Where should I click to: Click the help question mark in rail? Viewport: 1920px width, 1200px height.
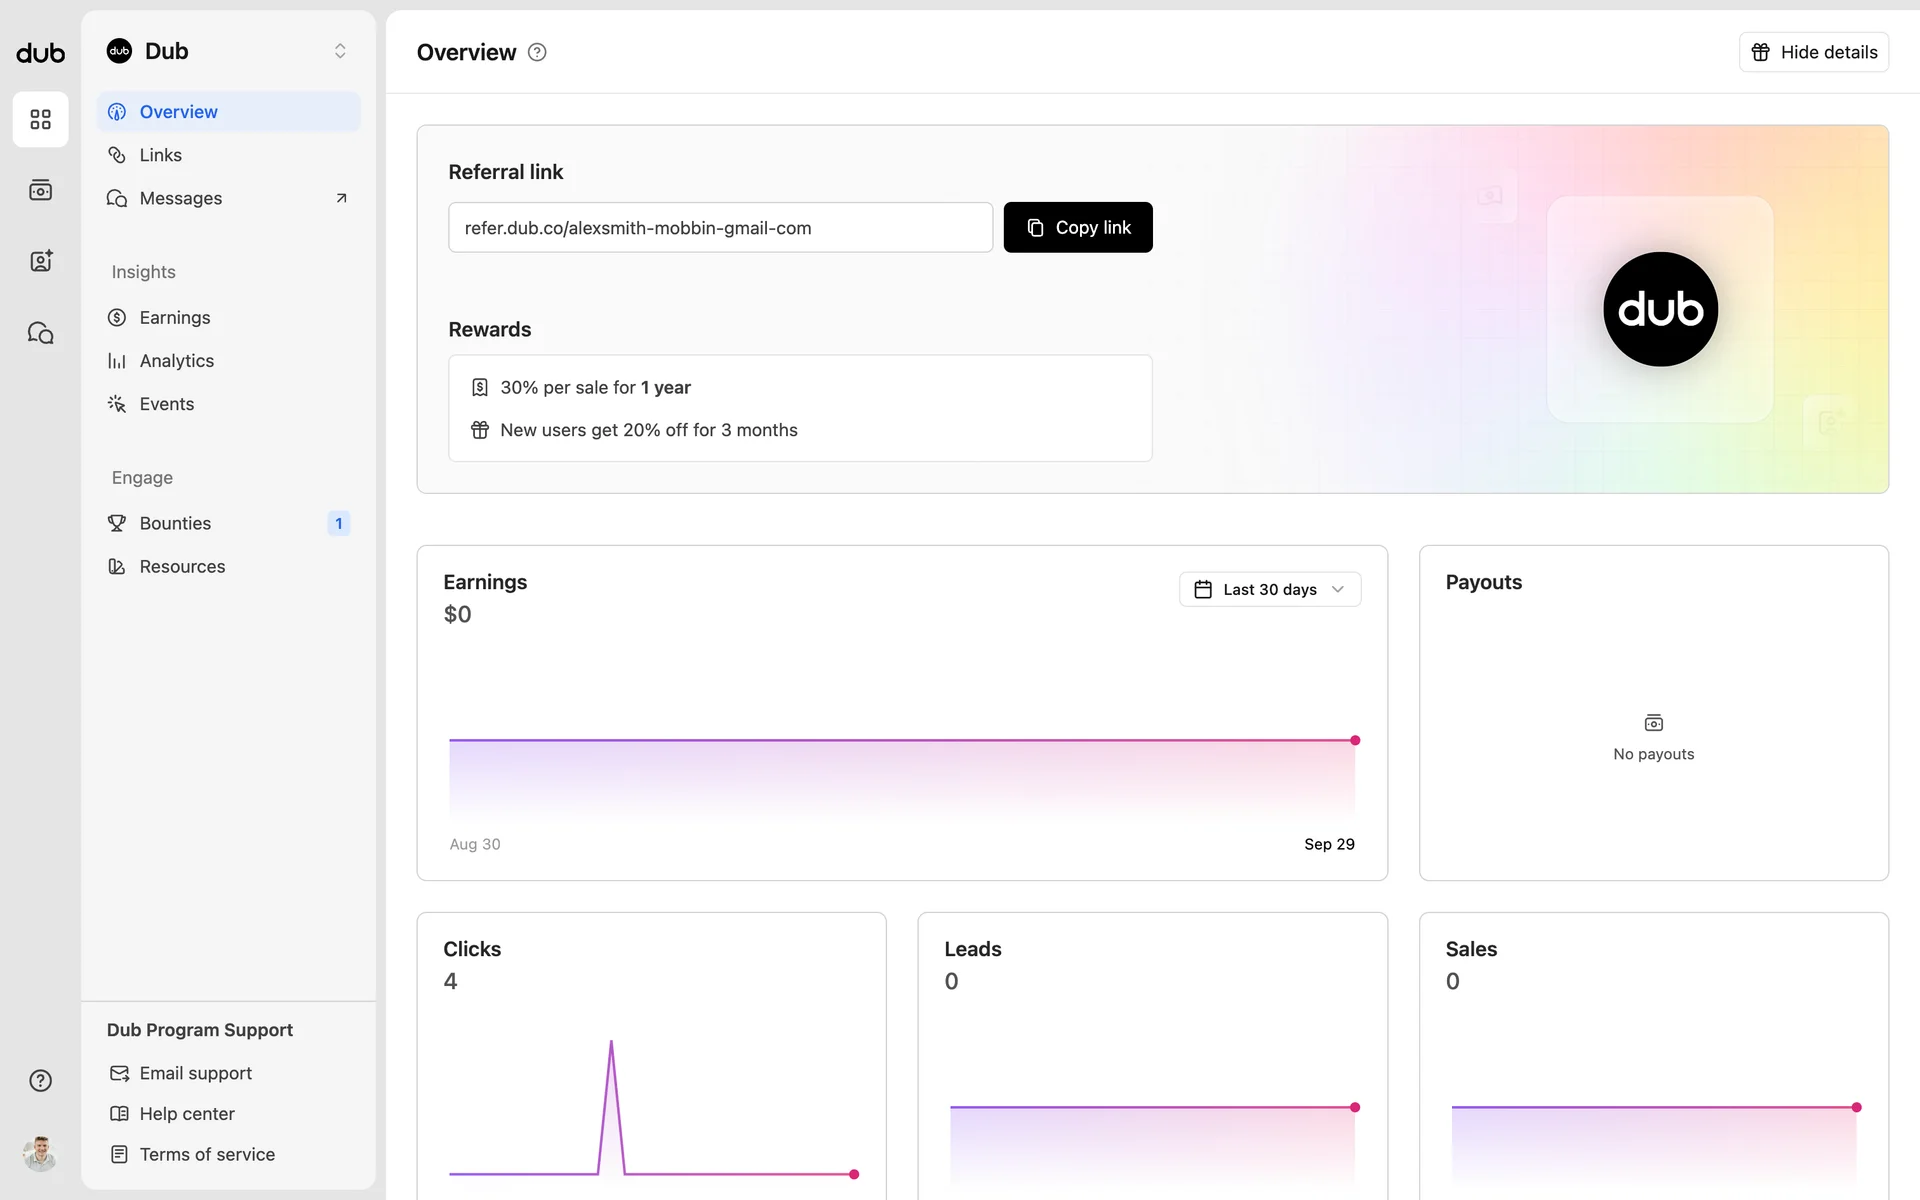click(x=40, y=1080)
